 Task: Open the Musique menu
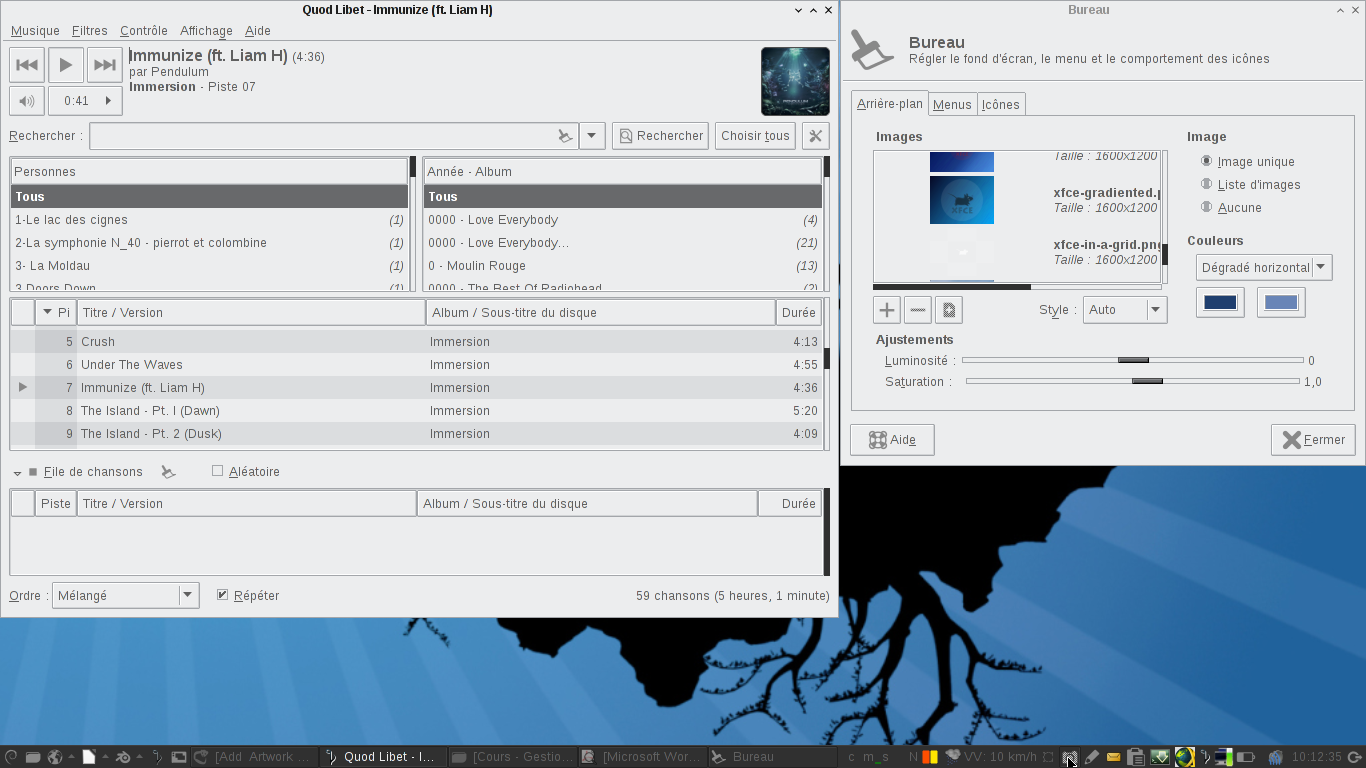point(35,31)
